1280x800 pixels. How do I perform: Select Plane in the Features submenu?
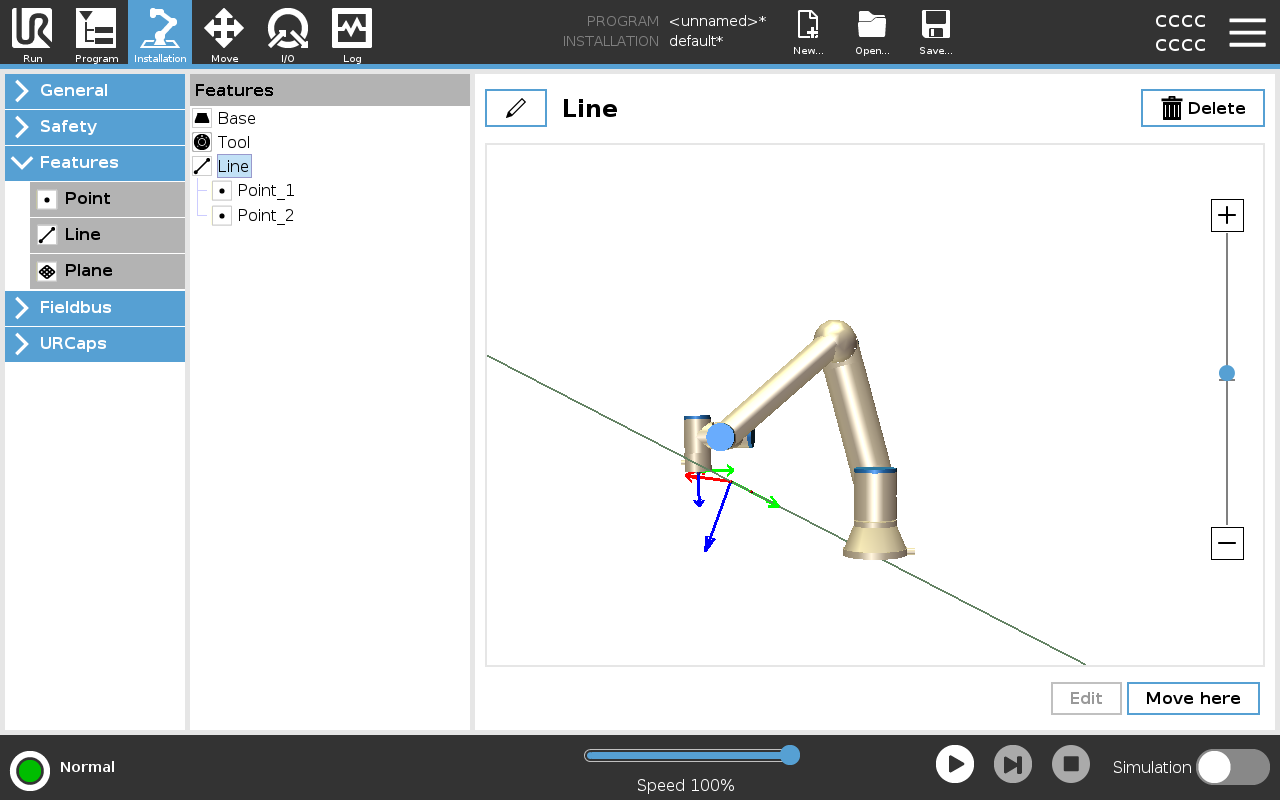point(107,271)
